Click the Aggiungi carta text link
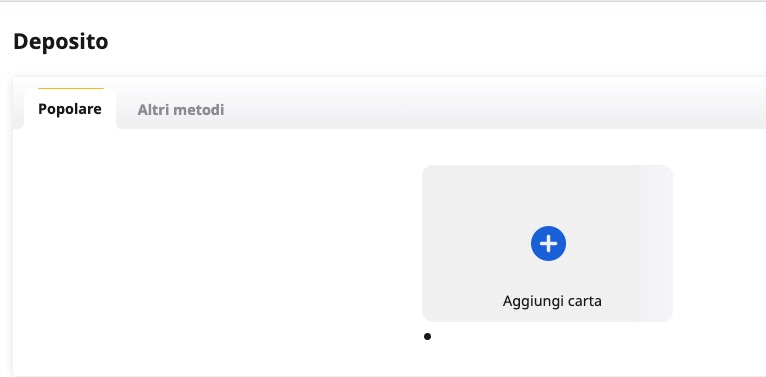 pyautogui.click(x=552, y=301)
